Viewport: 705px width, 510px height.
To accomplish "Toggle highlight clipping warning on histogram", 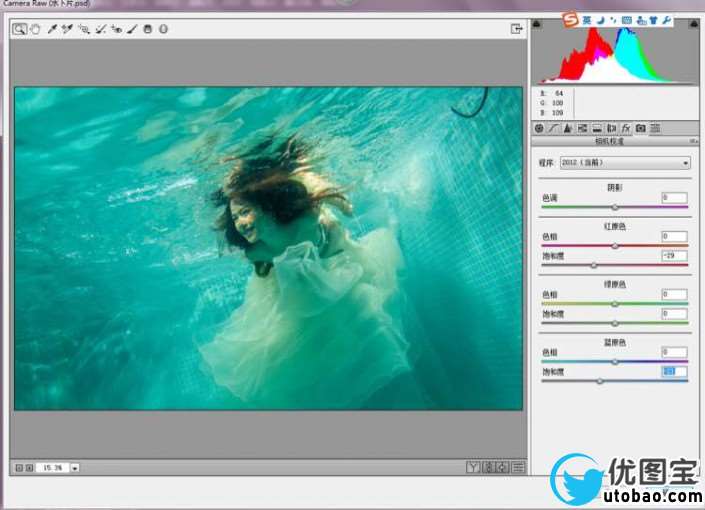I will click(x=695, y=24).
